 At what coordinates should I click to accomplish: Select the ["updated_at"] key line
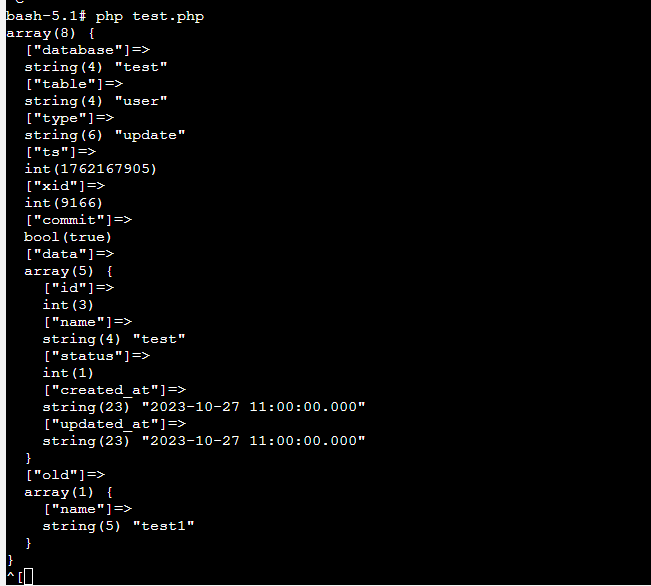(x=114, y=424)
